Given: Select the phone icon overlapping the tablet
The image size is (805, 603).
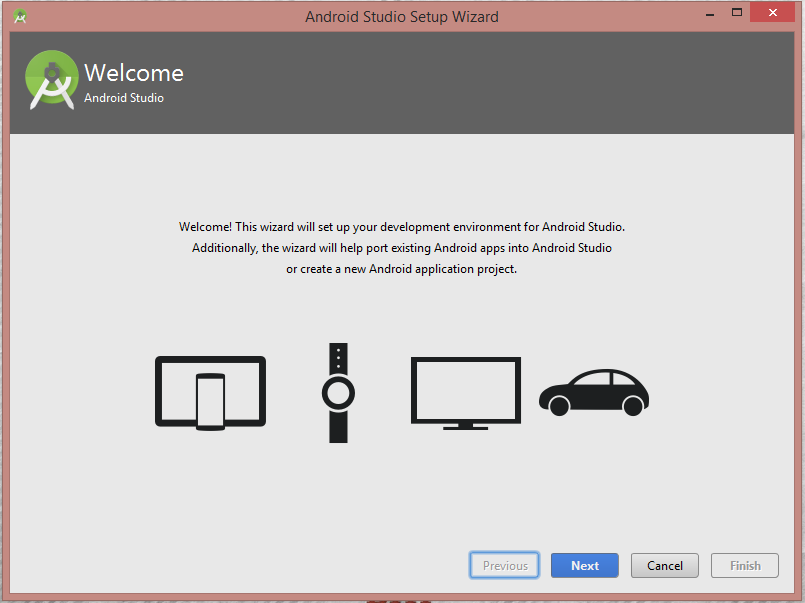Looking at the screenshot, I should tap(210, 401).
